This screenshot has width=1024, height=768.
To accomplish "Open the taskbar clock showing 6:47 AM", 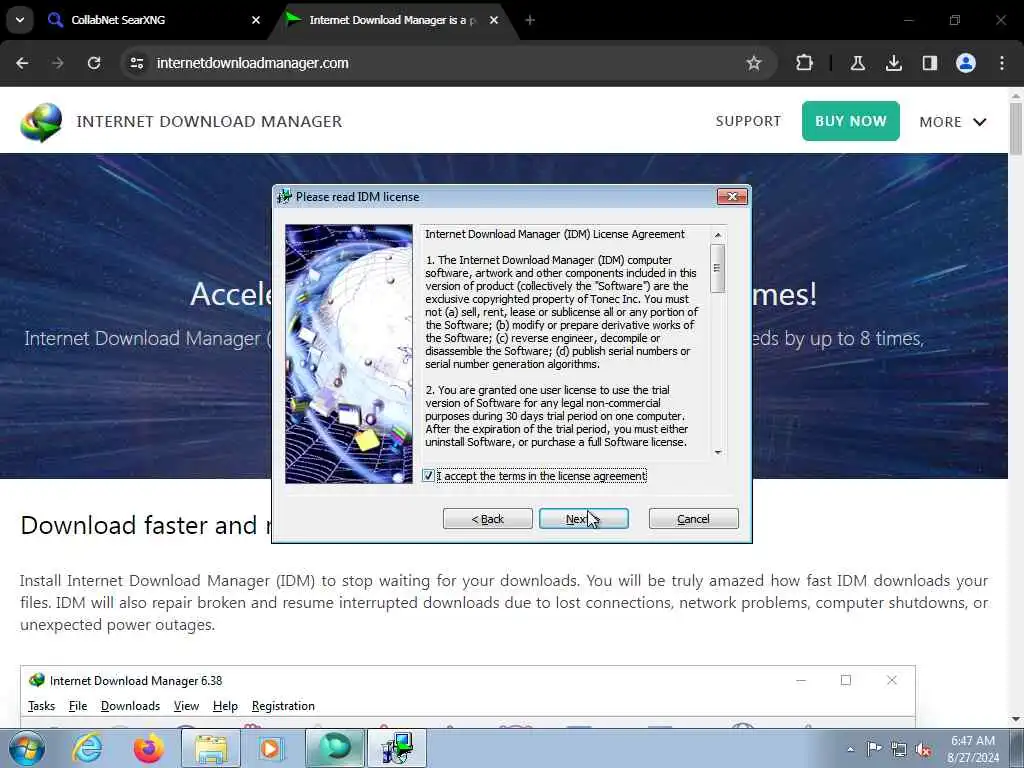I will tap(973, 749).
